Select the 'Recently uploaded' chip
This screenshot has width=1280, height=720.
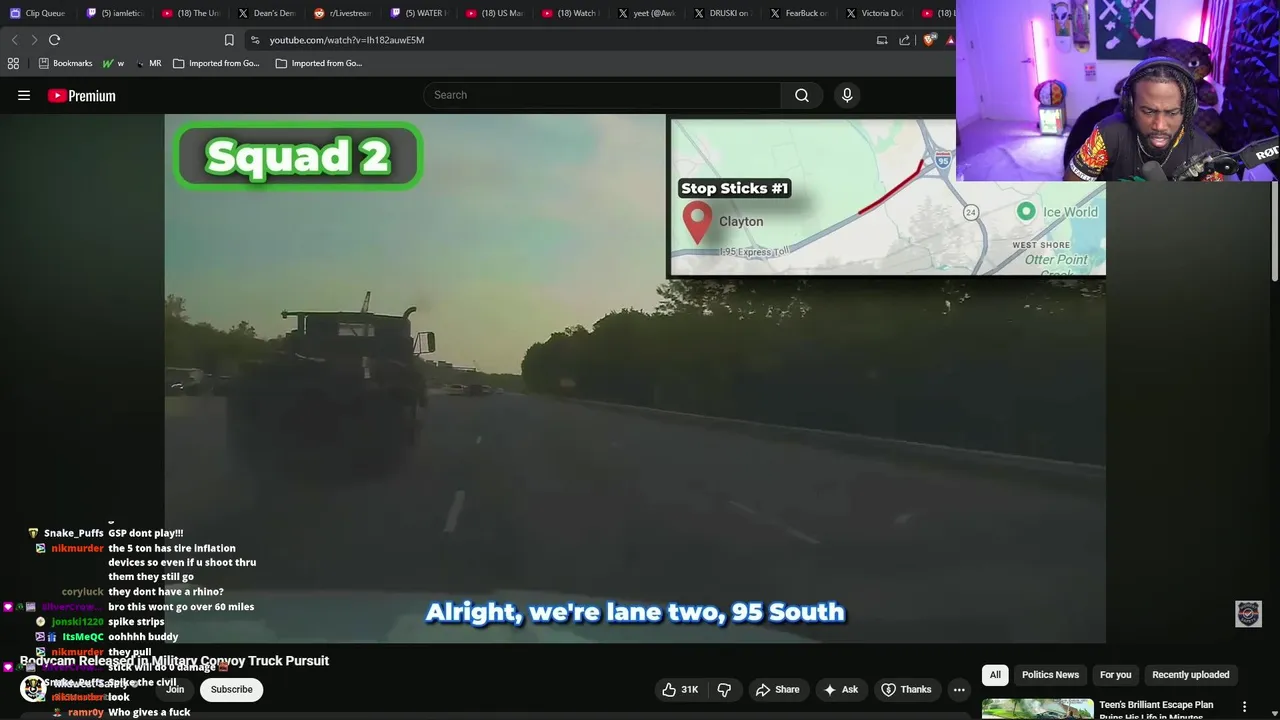point(1191,675)
